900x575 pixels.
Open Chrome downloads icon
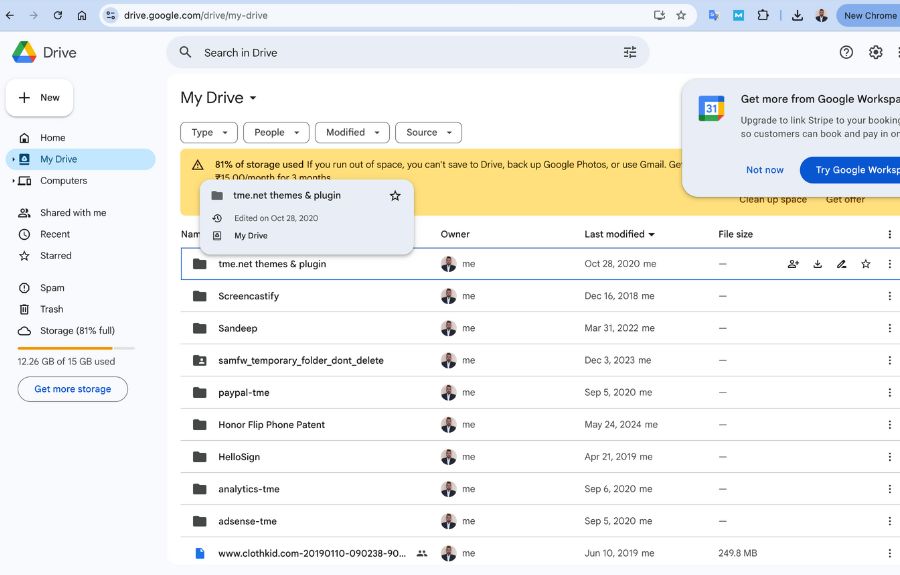[x=797, y=15]
